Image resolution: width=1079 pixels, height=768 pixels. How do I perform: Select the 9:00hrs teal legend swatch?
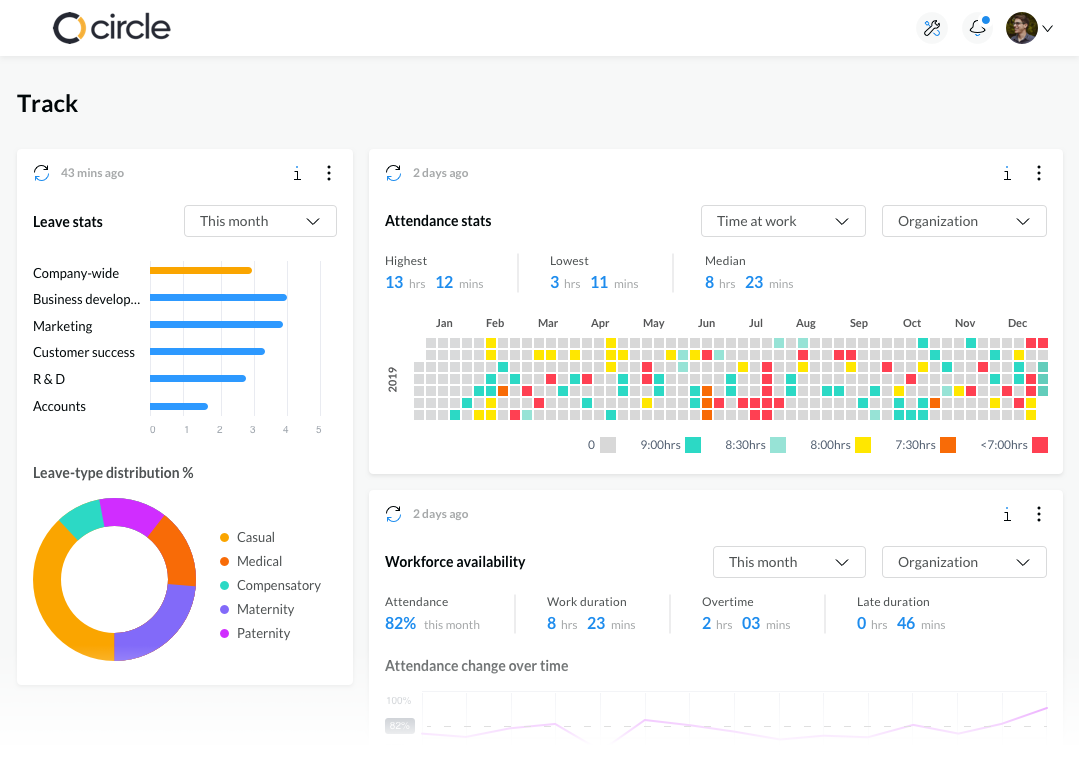coord(693,445)
